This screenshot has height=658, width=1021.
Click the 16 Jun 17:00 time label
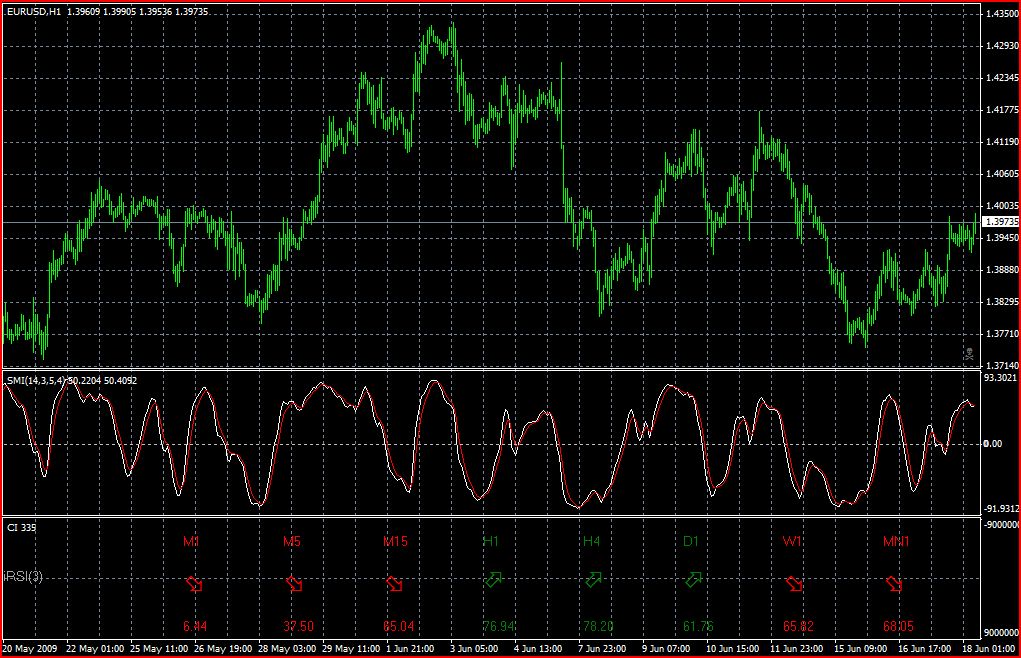click(924, 648)
